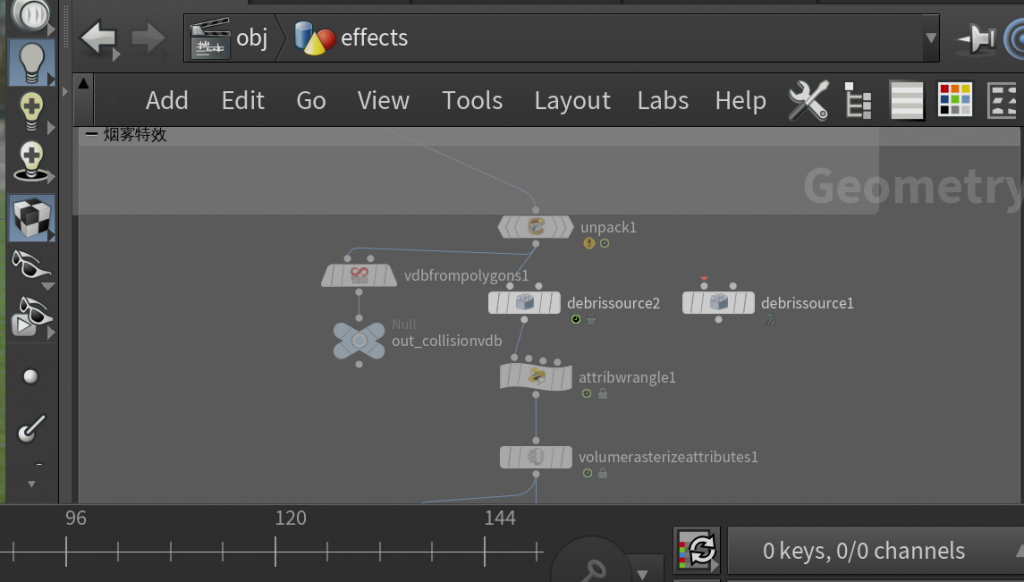Viewport: 1024px width, 582px height.
Task: Toggle the white dot points display
Action: point(30,377)
